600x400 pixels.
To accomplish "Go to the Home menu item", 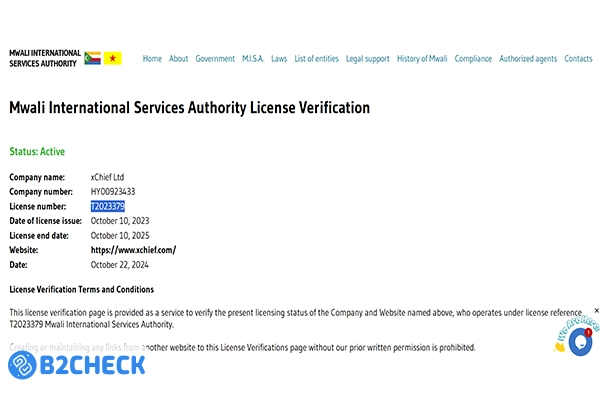I will [152, 59].
